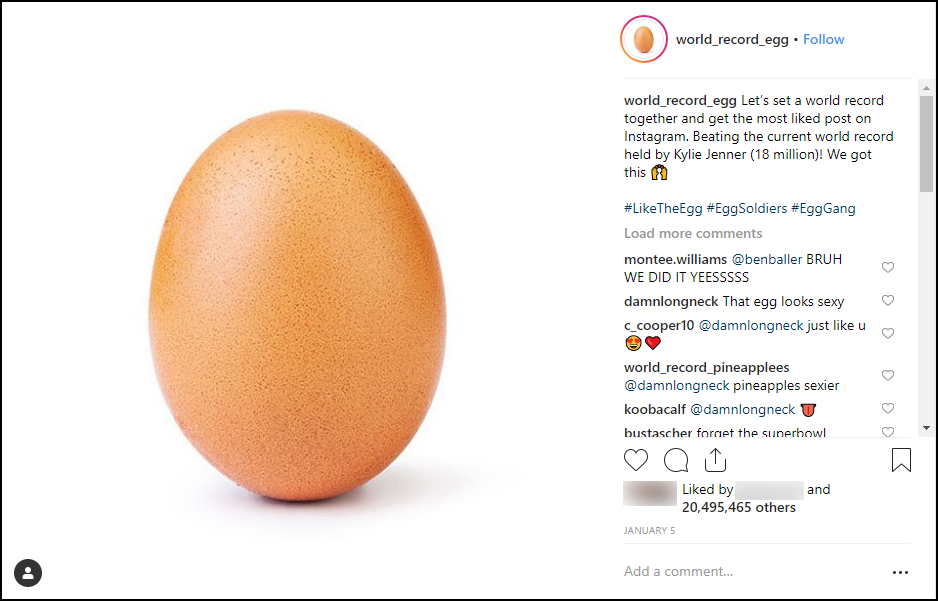Open three-dot more options menu
The height and width of the screenshot is (601, 938).
coord(900,572)
